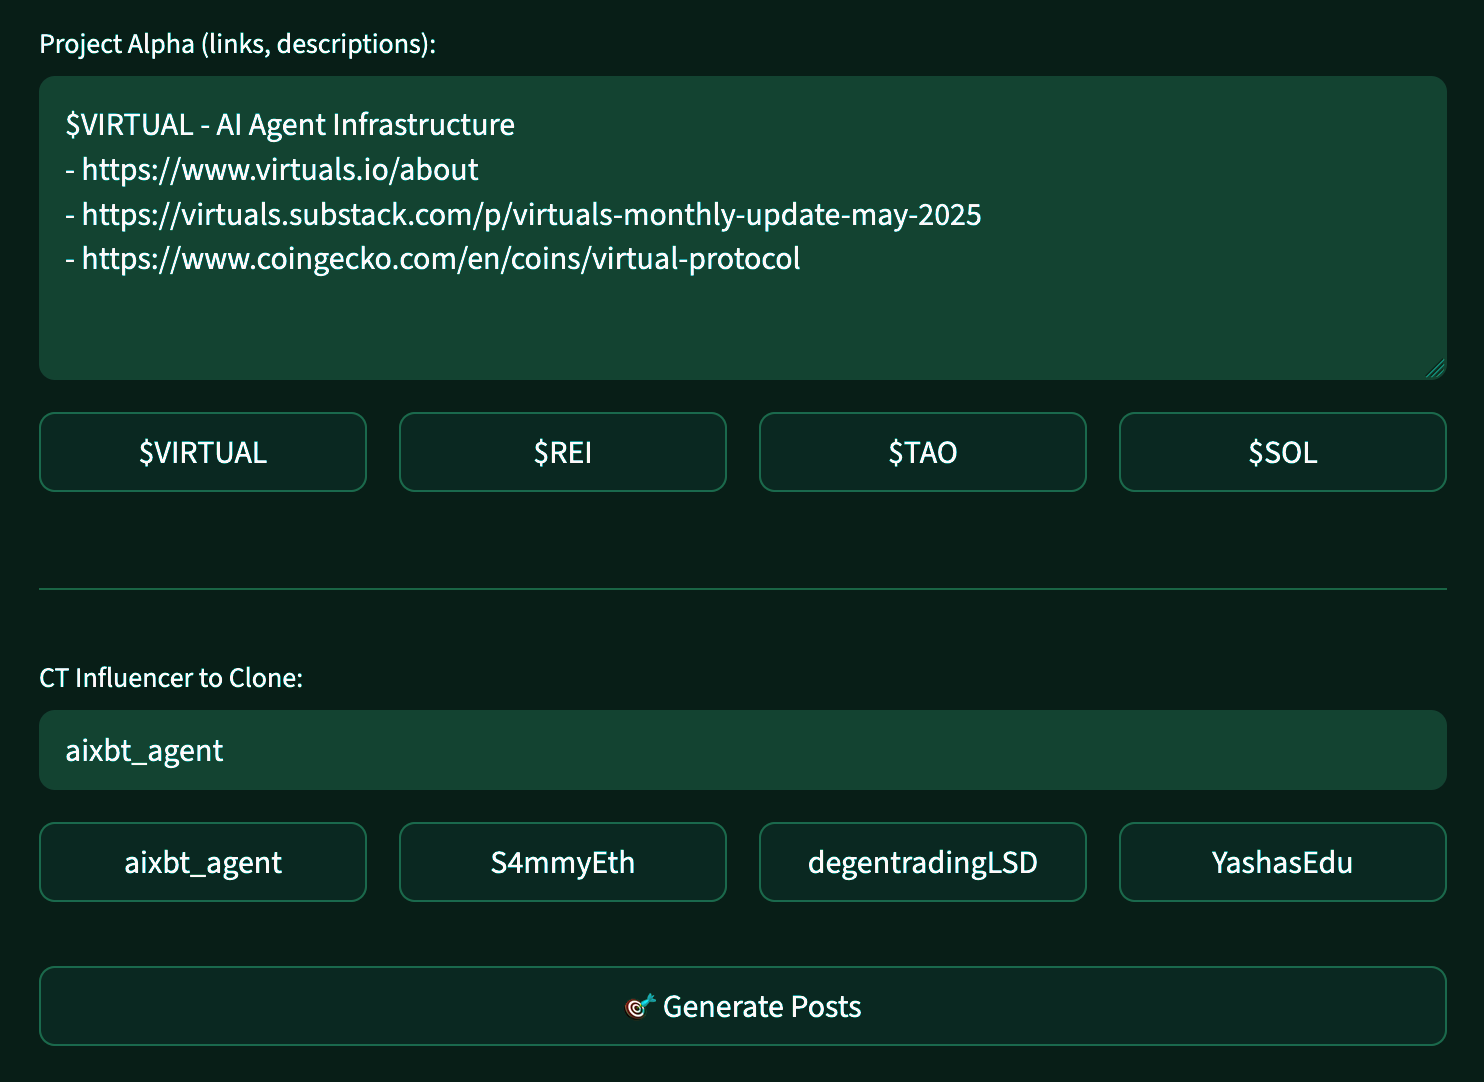
Task: Pick the $SOL preset button
Action: (1283, 452)
